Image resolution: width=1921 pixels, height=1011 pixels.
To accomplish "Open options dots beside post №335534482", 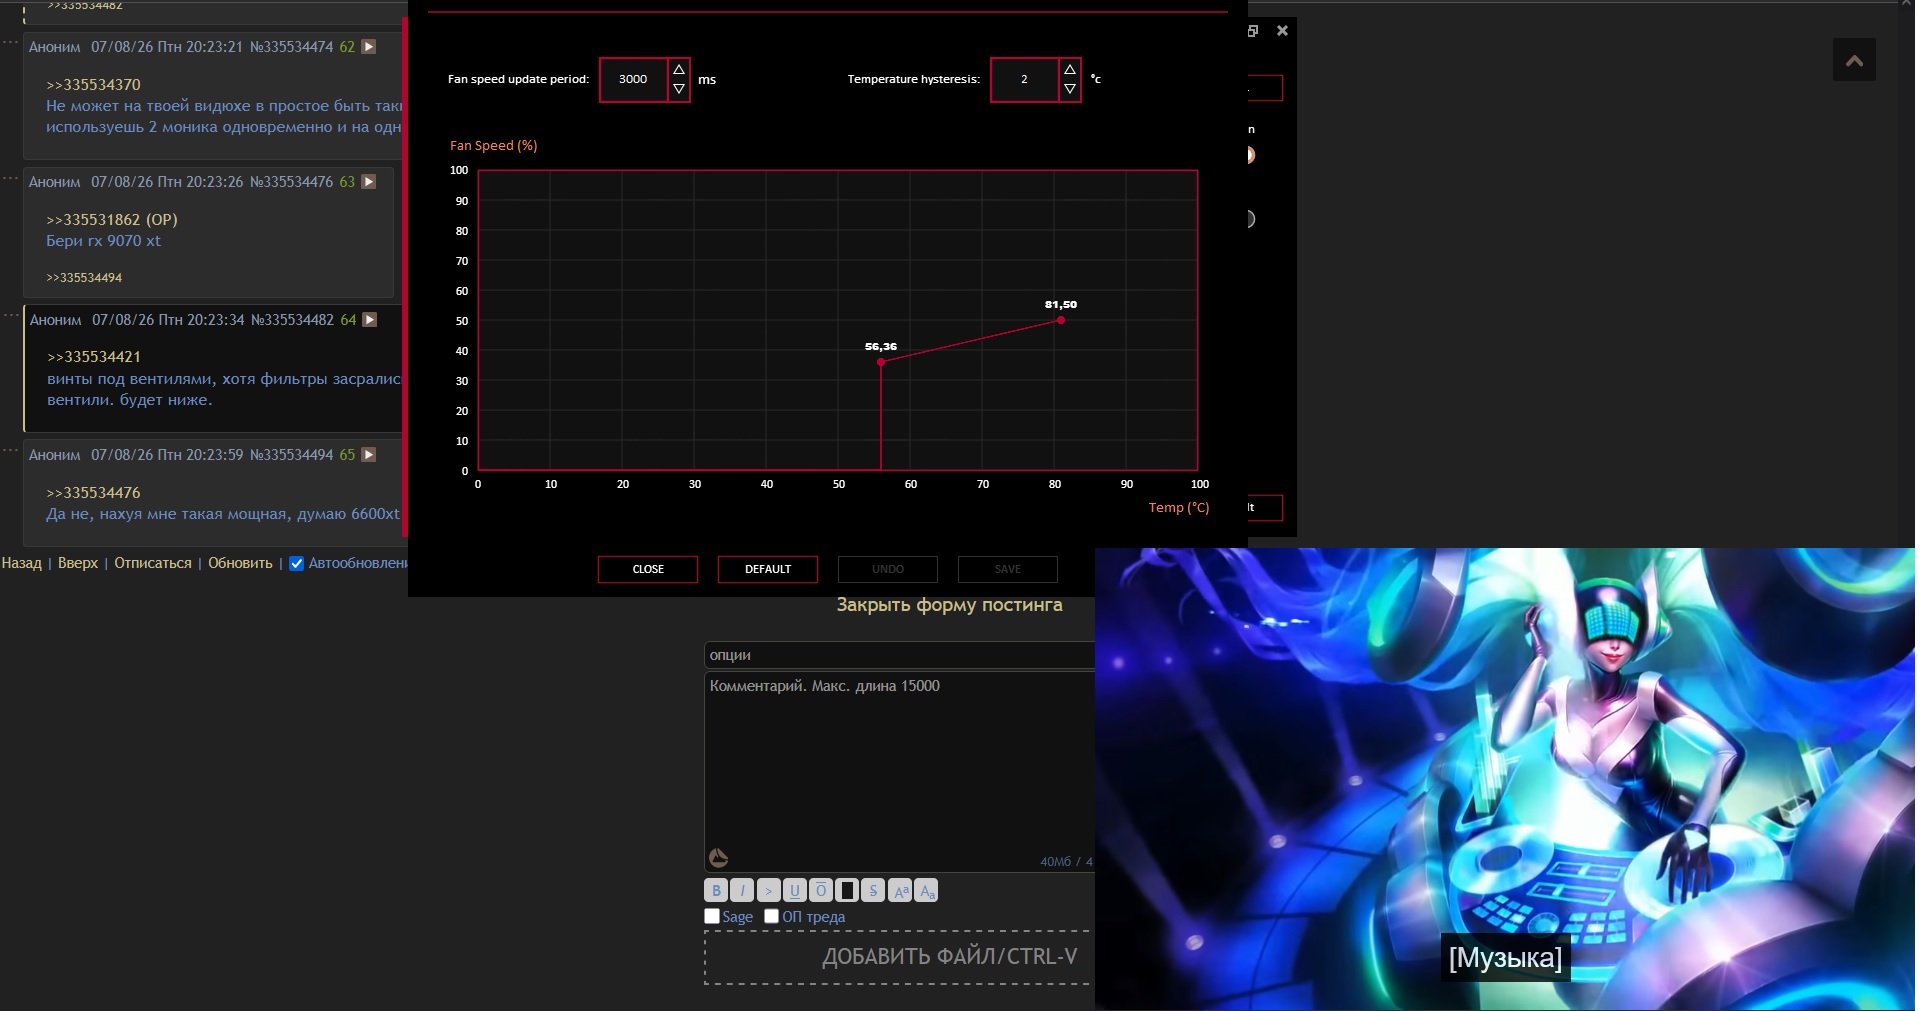I will coord(10,315).
